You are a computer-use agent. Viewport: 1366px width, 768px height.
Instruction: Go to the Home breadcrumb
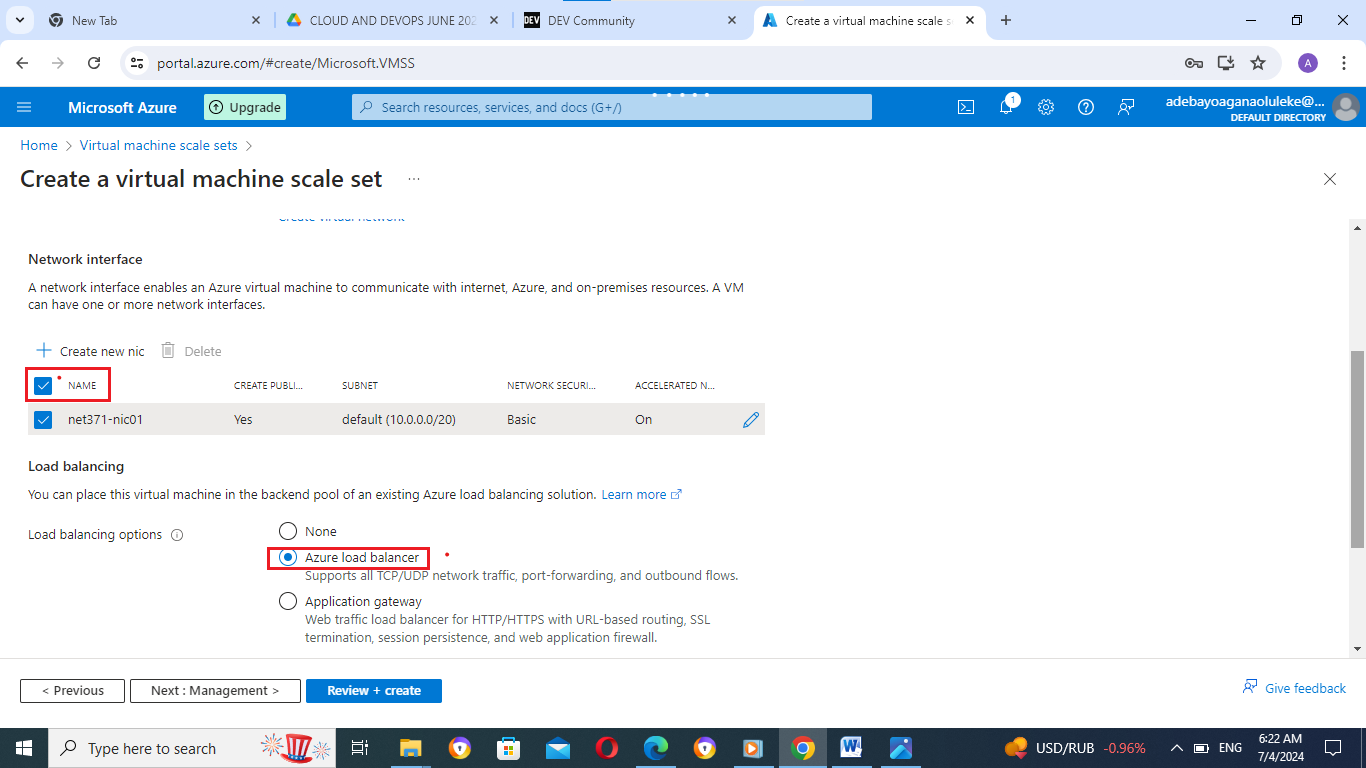39,145
